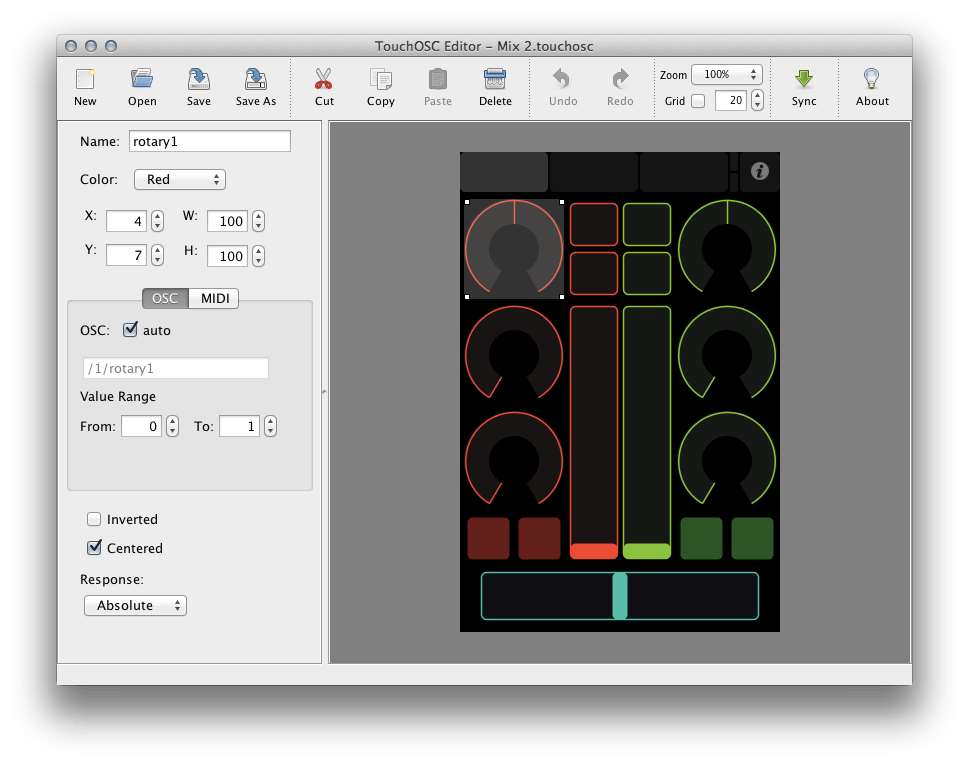Create a new layout with New
Image resolution: width=969 pixels, height=764 pixels.
85,87
